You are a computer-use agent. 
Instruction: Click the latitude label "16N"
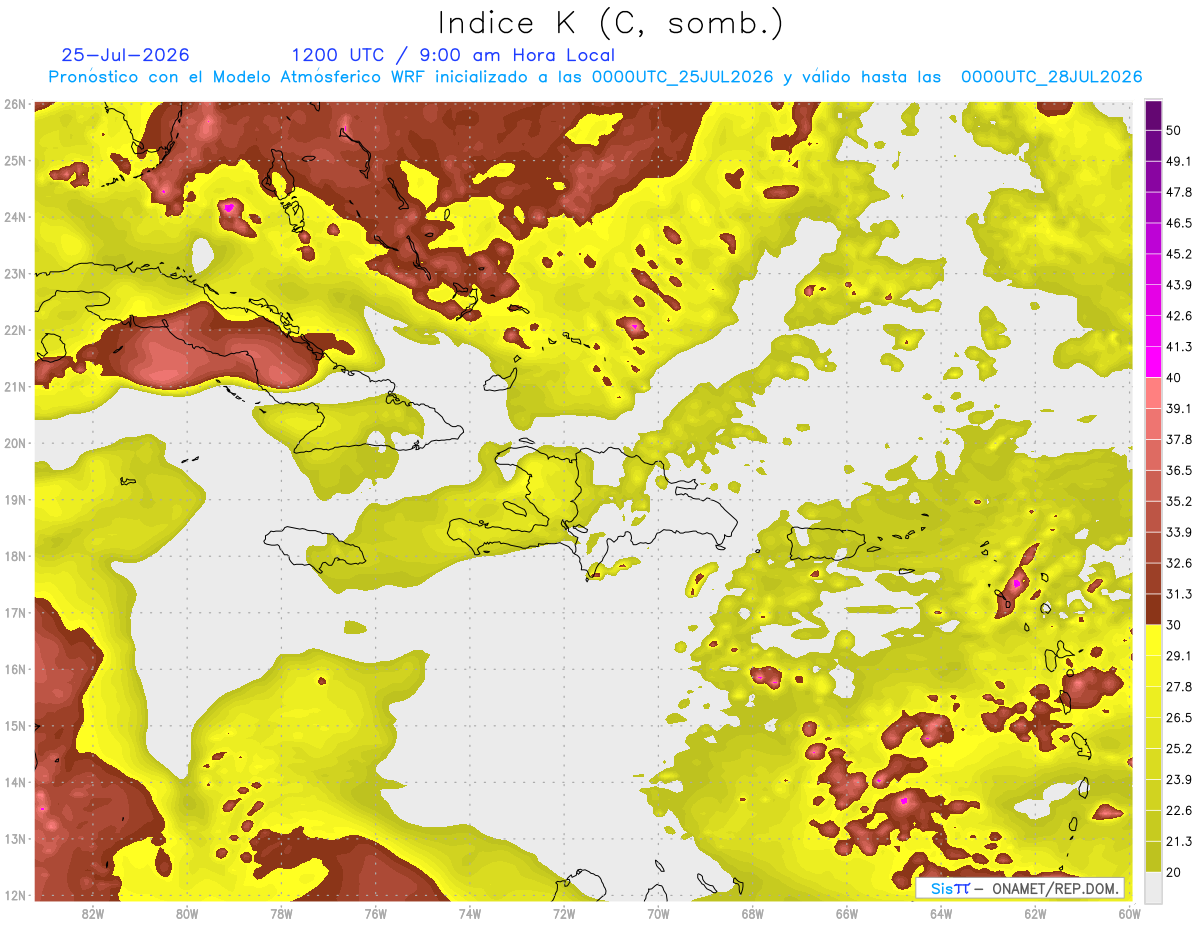tap(15, 669)
